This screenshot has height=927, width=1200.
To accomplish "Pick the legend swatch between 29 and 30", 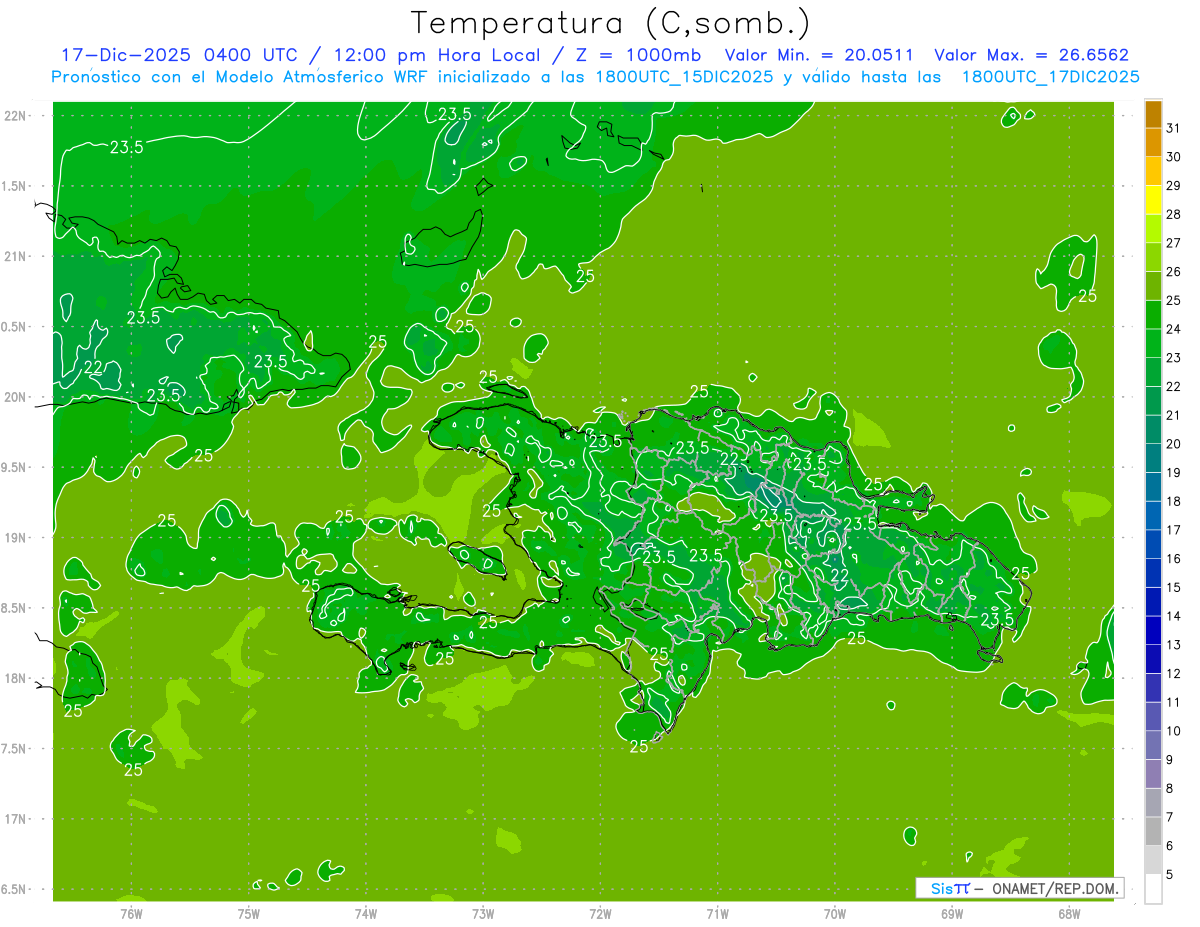I will point(1153,171).
